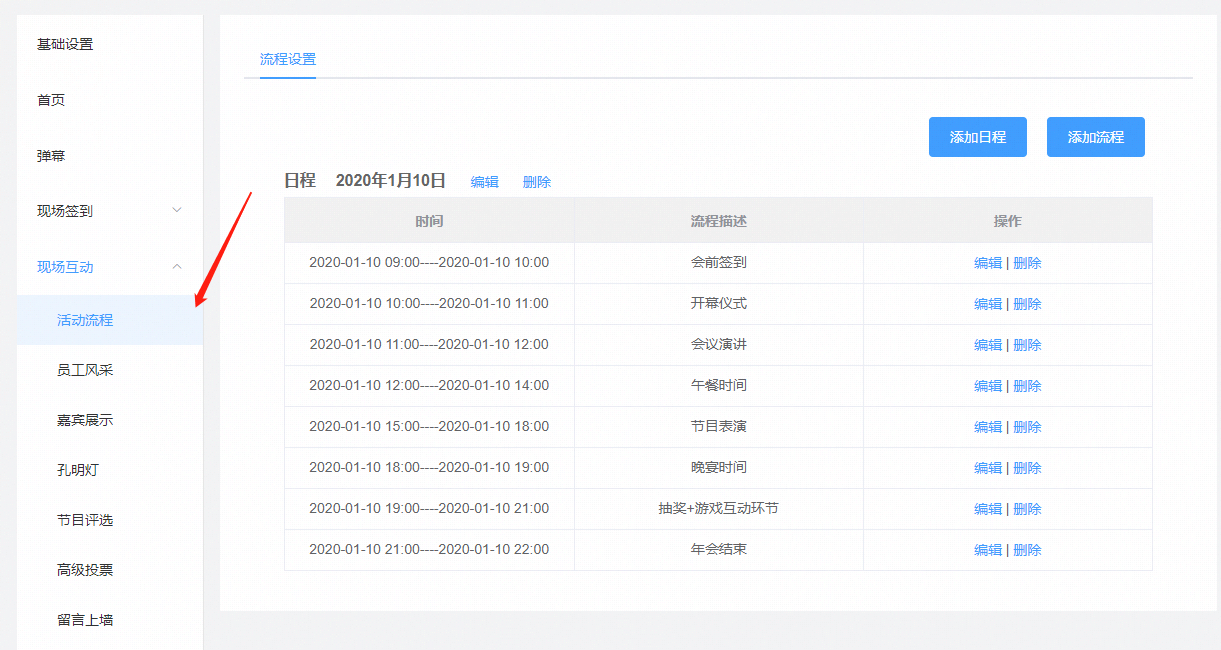Open 留言上墙 submenu item
The height and width of the screenshot is (650, 1221).
pyautogui.click(x=85, y=620)
